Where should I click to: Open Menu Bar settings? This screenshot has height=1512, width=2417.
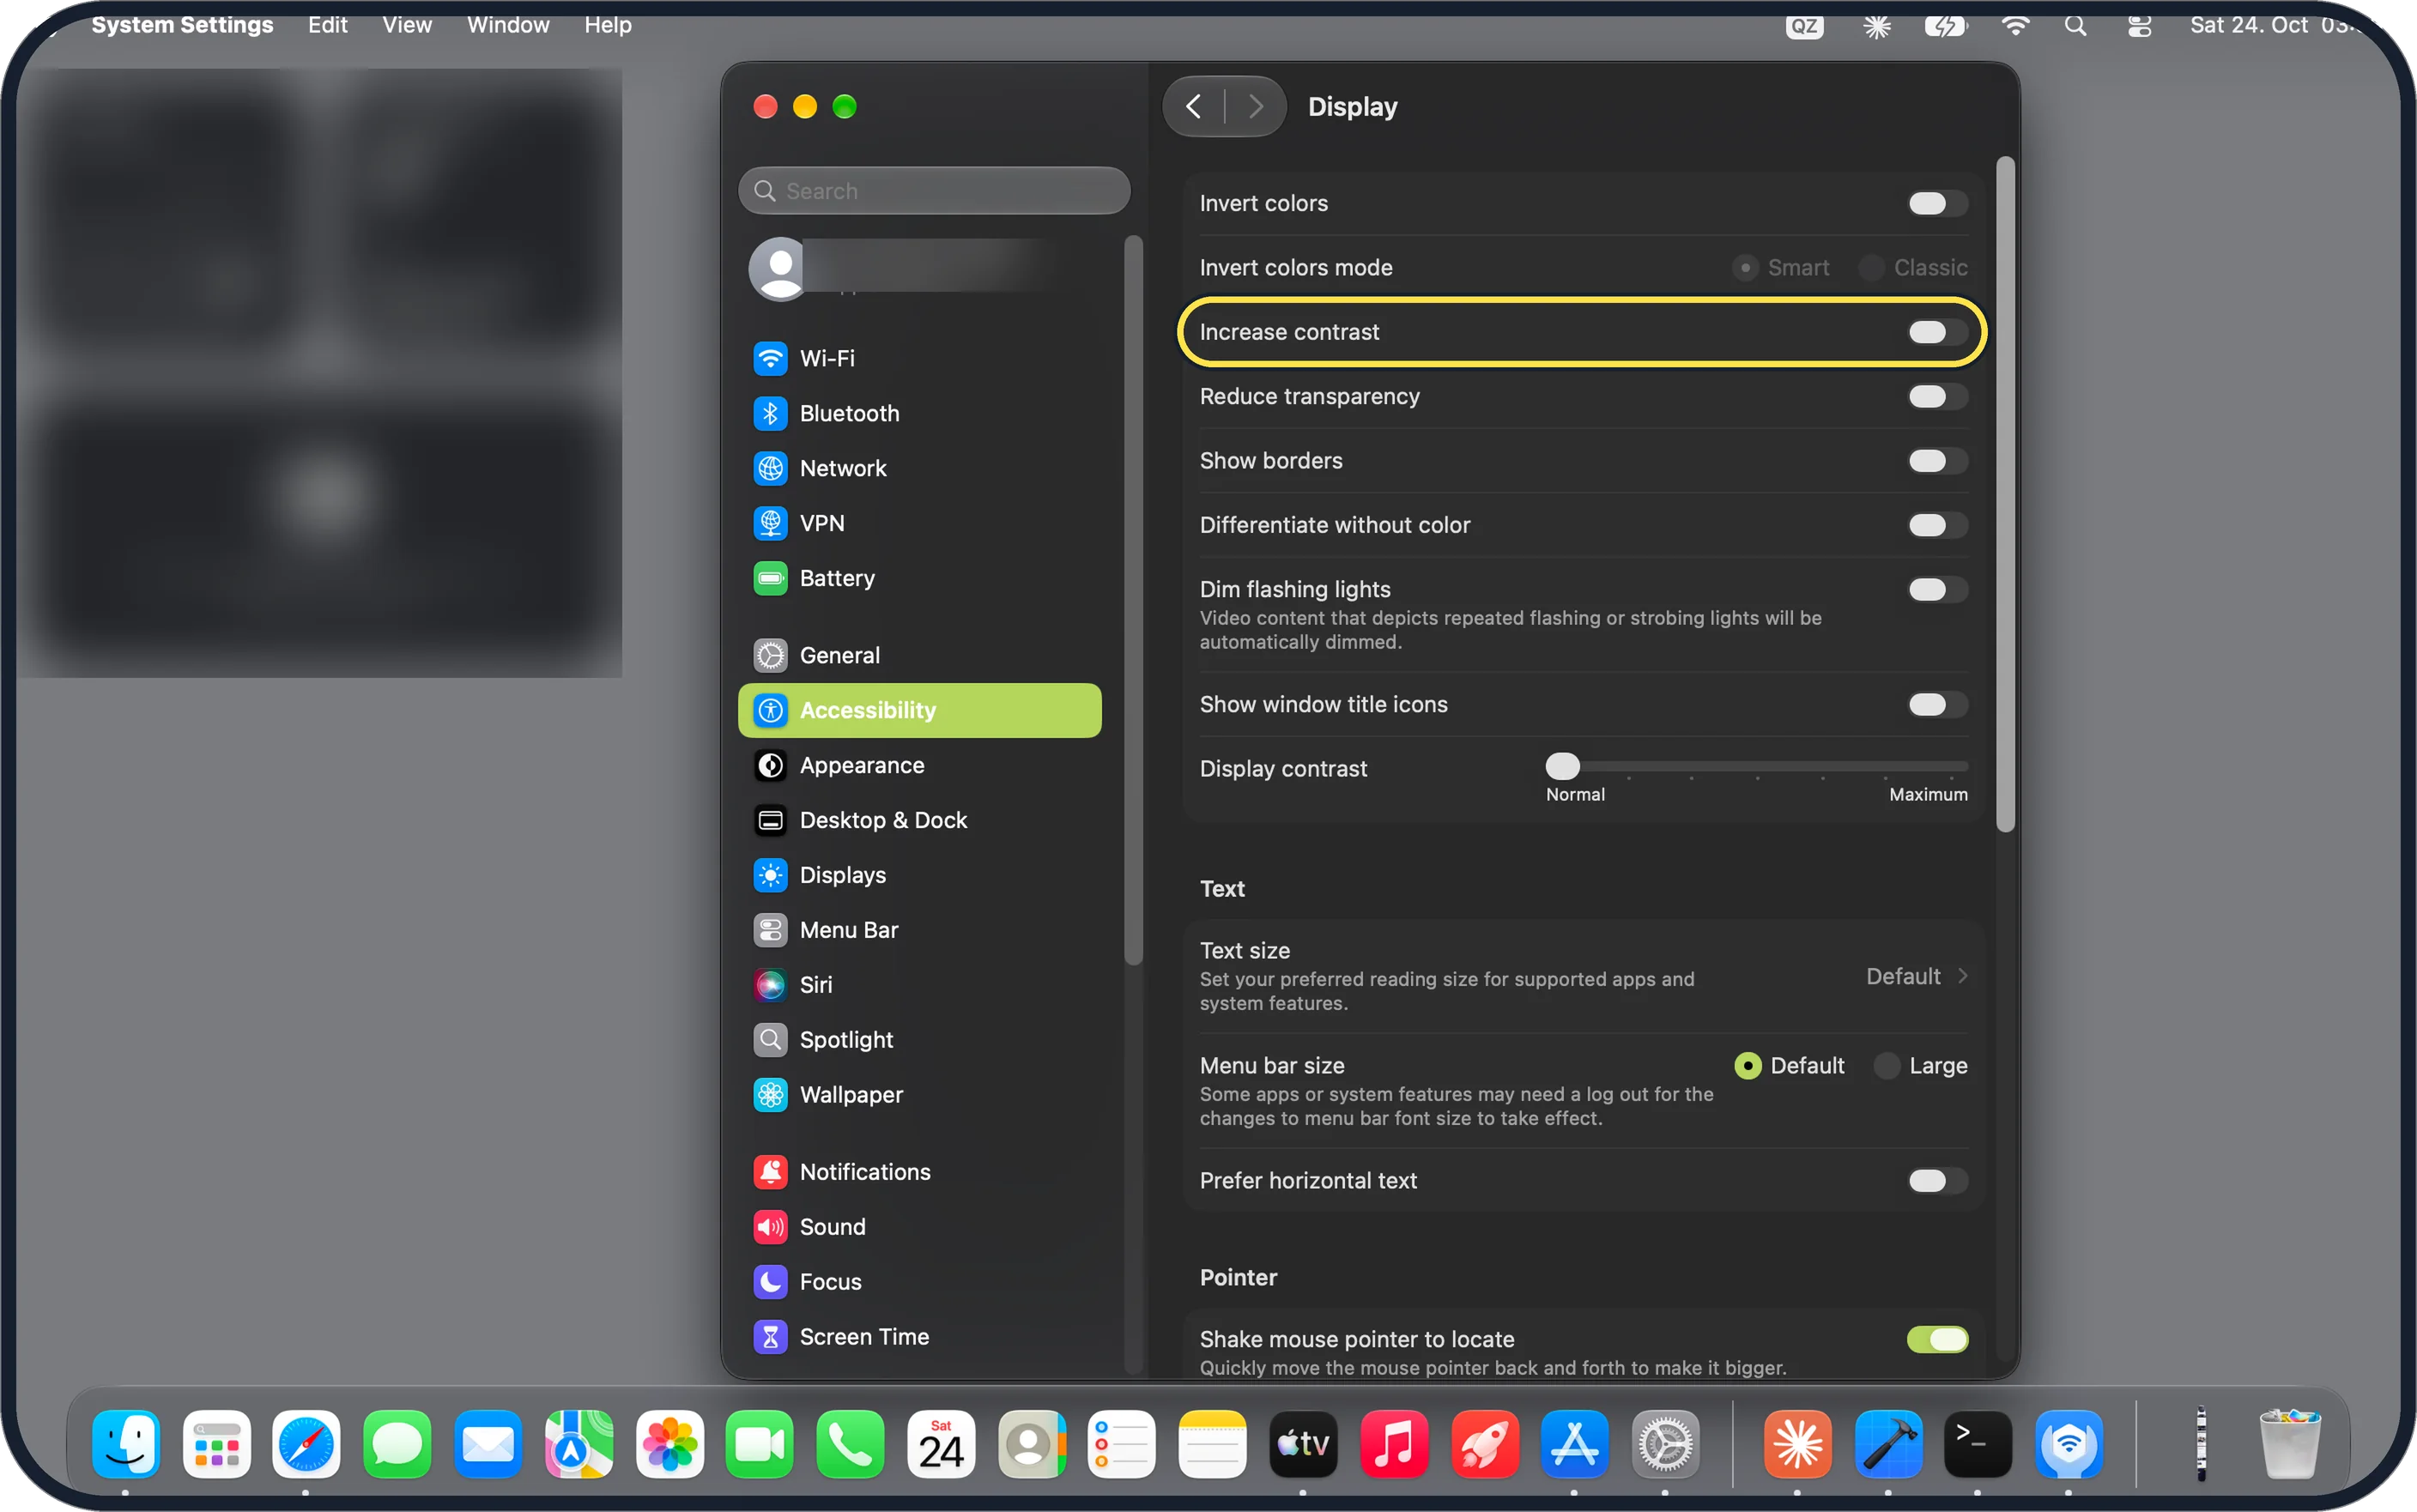click(919, 930)
